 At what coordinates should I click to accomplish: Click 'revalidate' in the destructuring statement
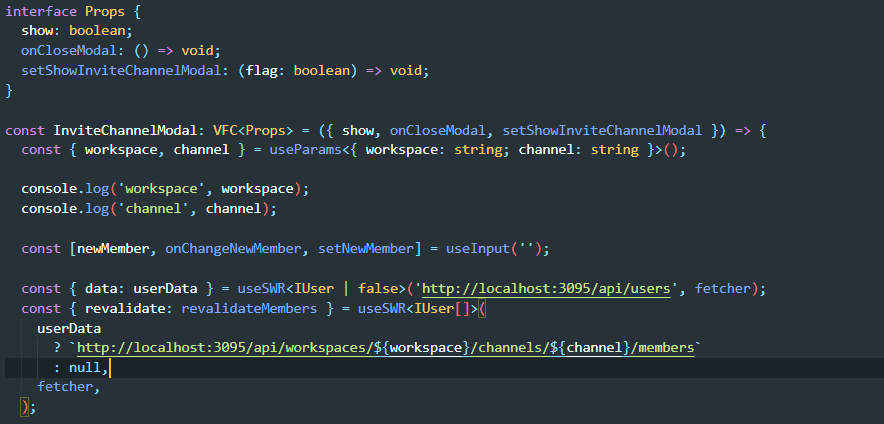(125, 308)
